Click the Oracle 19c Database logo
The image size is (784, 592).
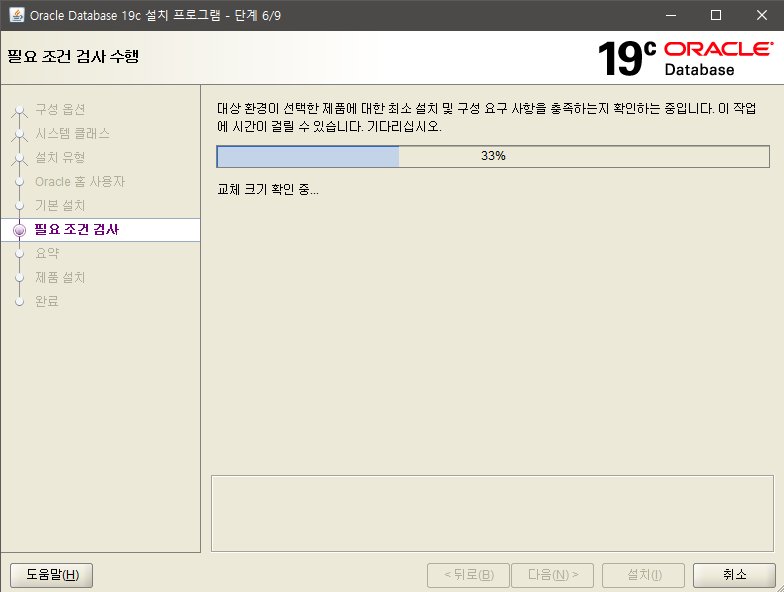686,58
